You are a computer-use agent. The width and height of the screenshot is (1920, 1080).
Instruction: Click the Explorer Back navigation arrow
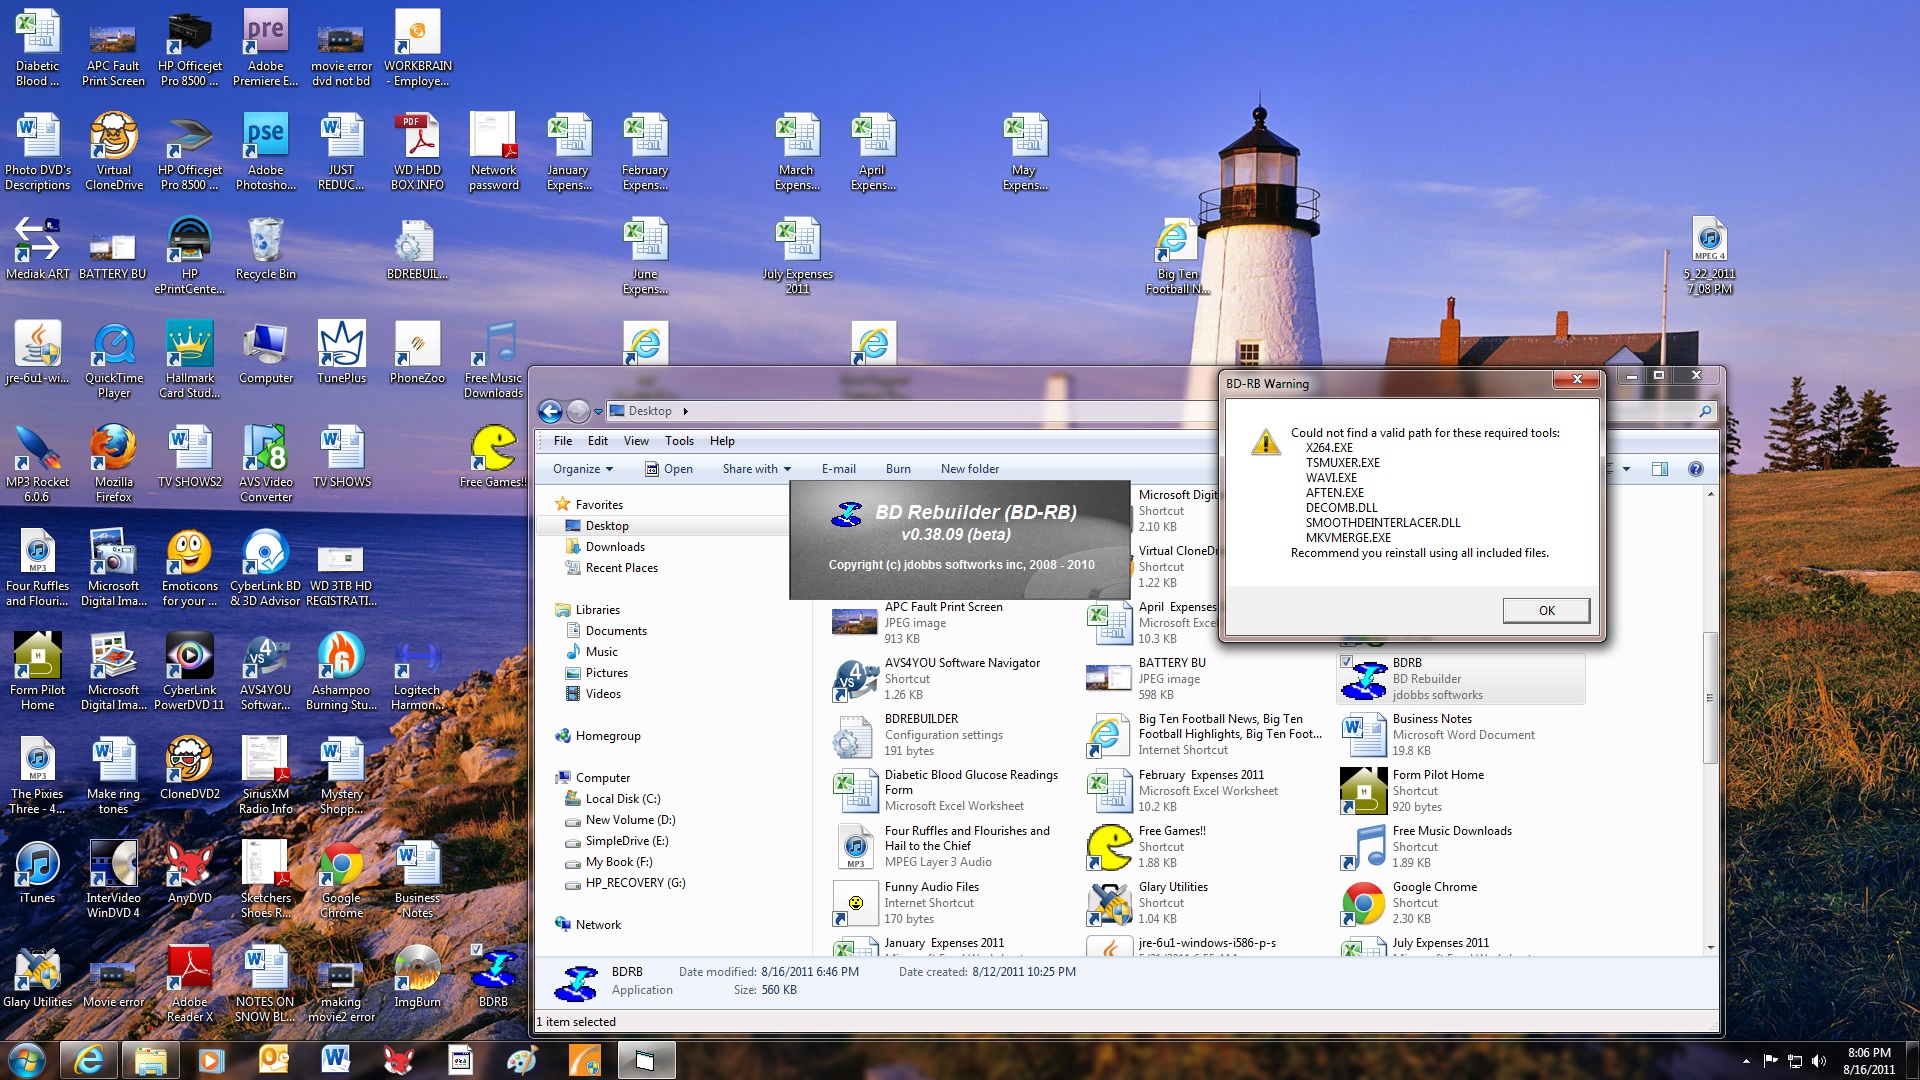coord(550,411)
